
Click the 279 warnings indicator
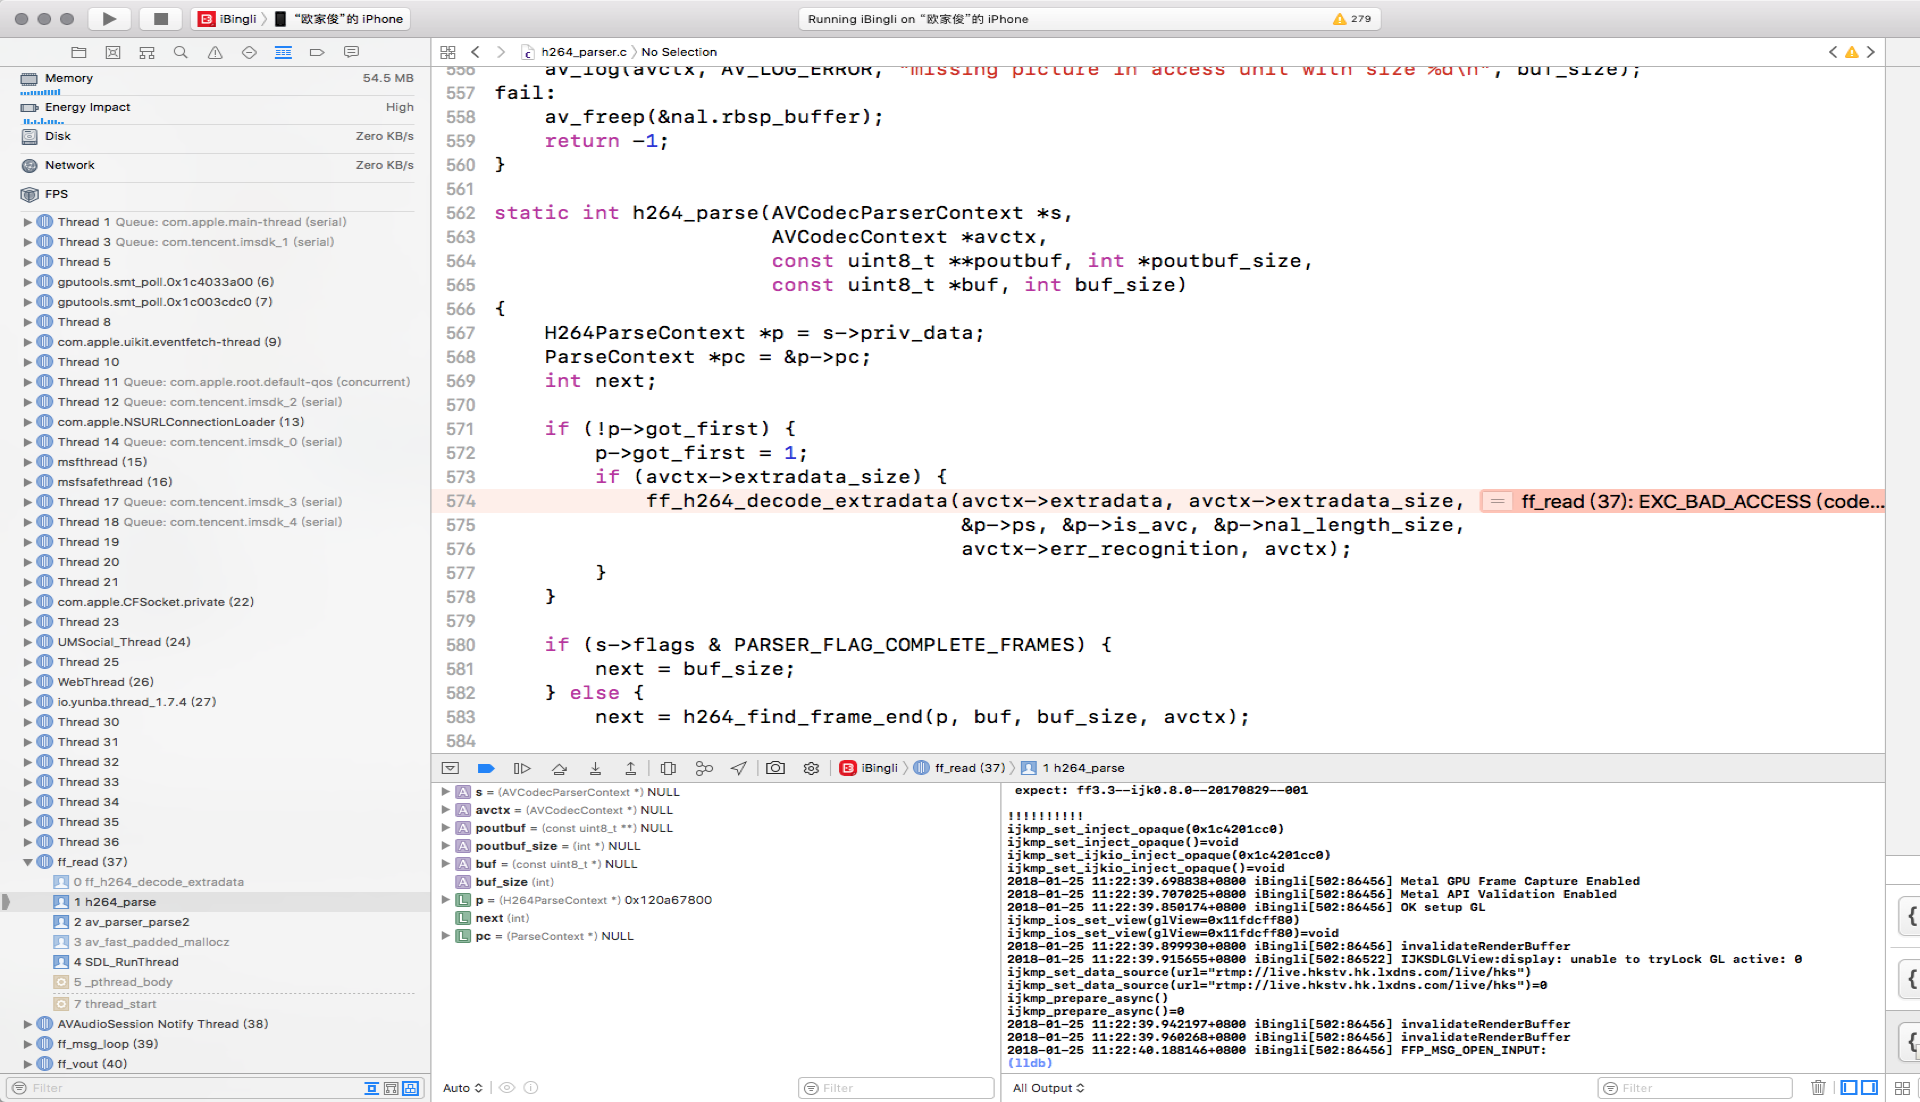(x=1352, y=19)
